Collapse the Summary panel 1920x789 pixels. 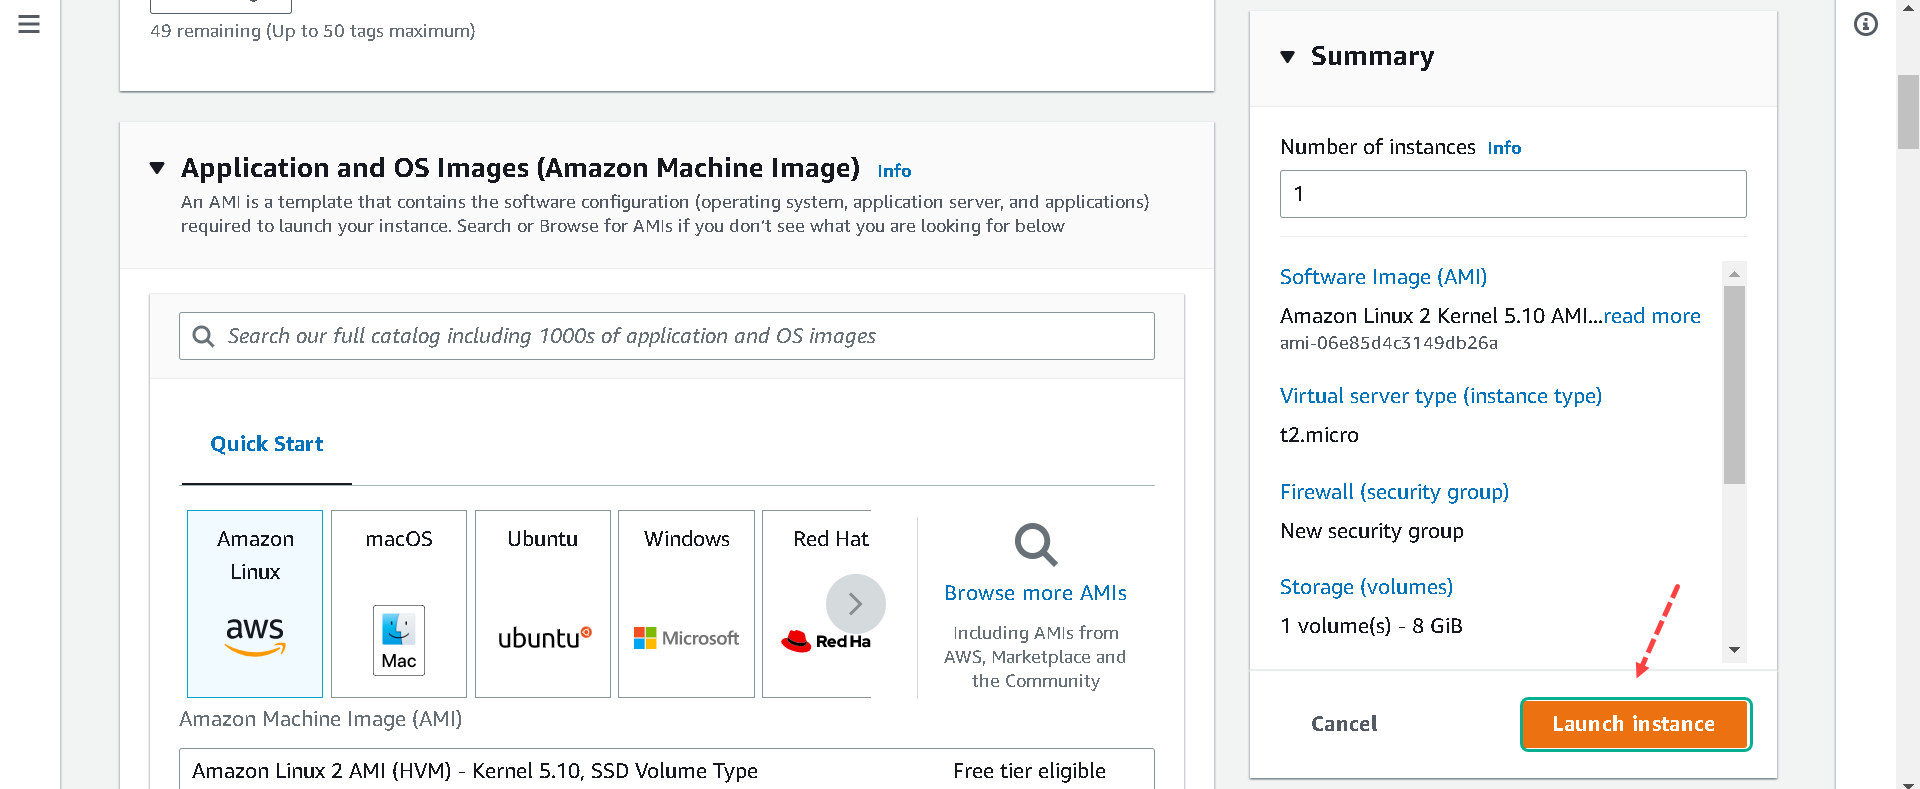tap(1288, 57)
